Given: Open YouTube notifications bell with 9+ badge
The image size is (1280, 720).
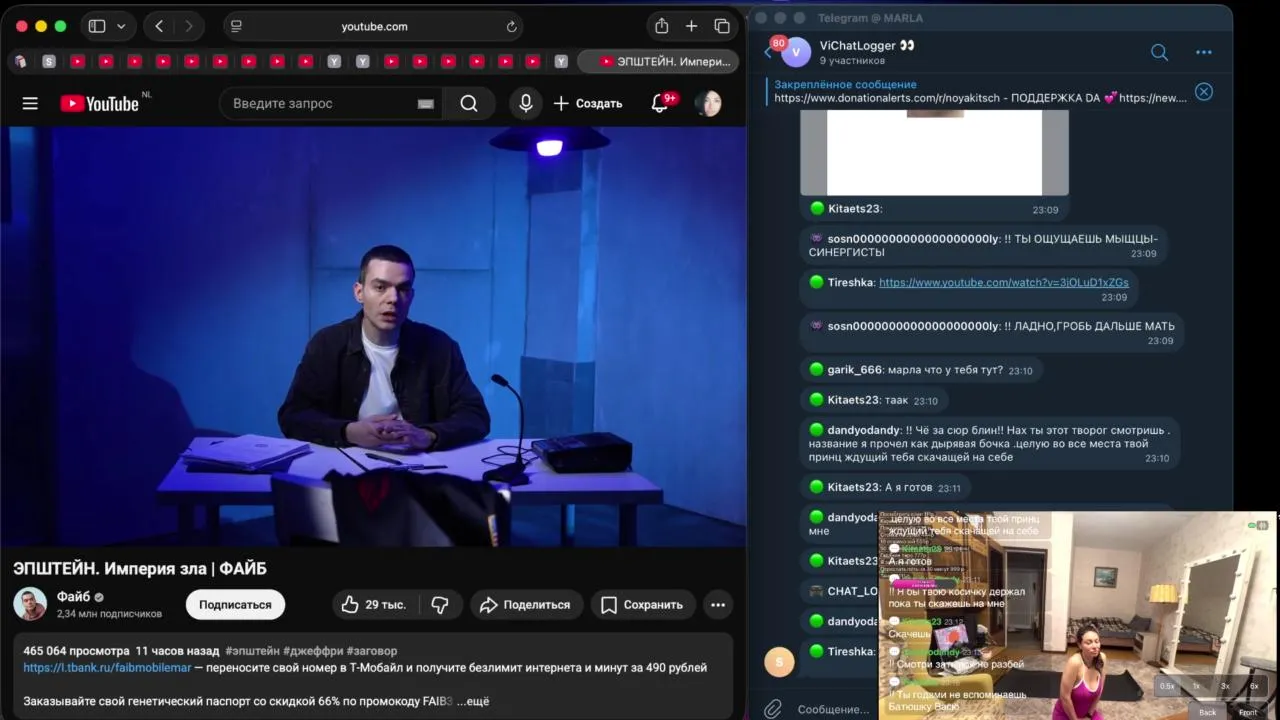Looking at the screenshot, I should [660, 103].
